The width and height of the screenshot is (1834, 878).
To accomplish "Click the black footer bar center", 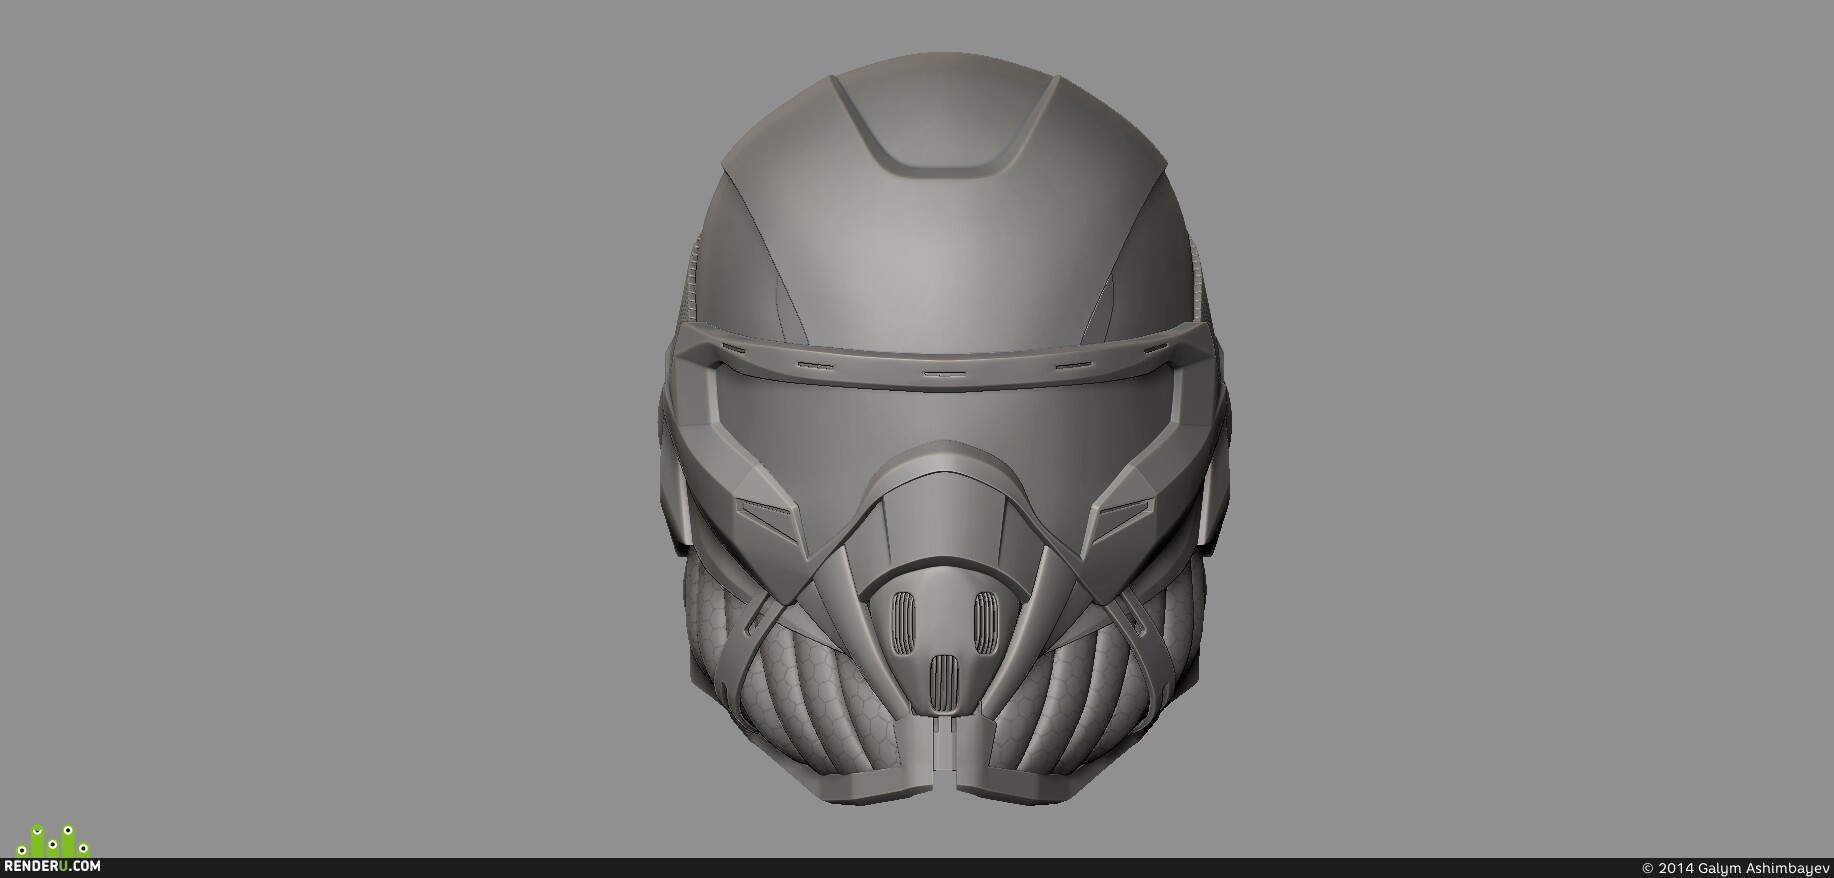I will point(917,868).
